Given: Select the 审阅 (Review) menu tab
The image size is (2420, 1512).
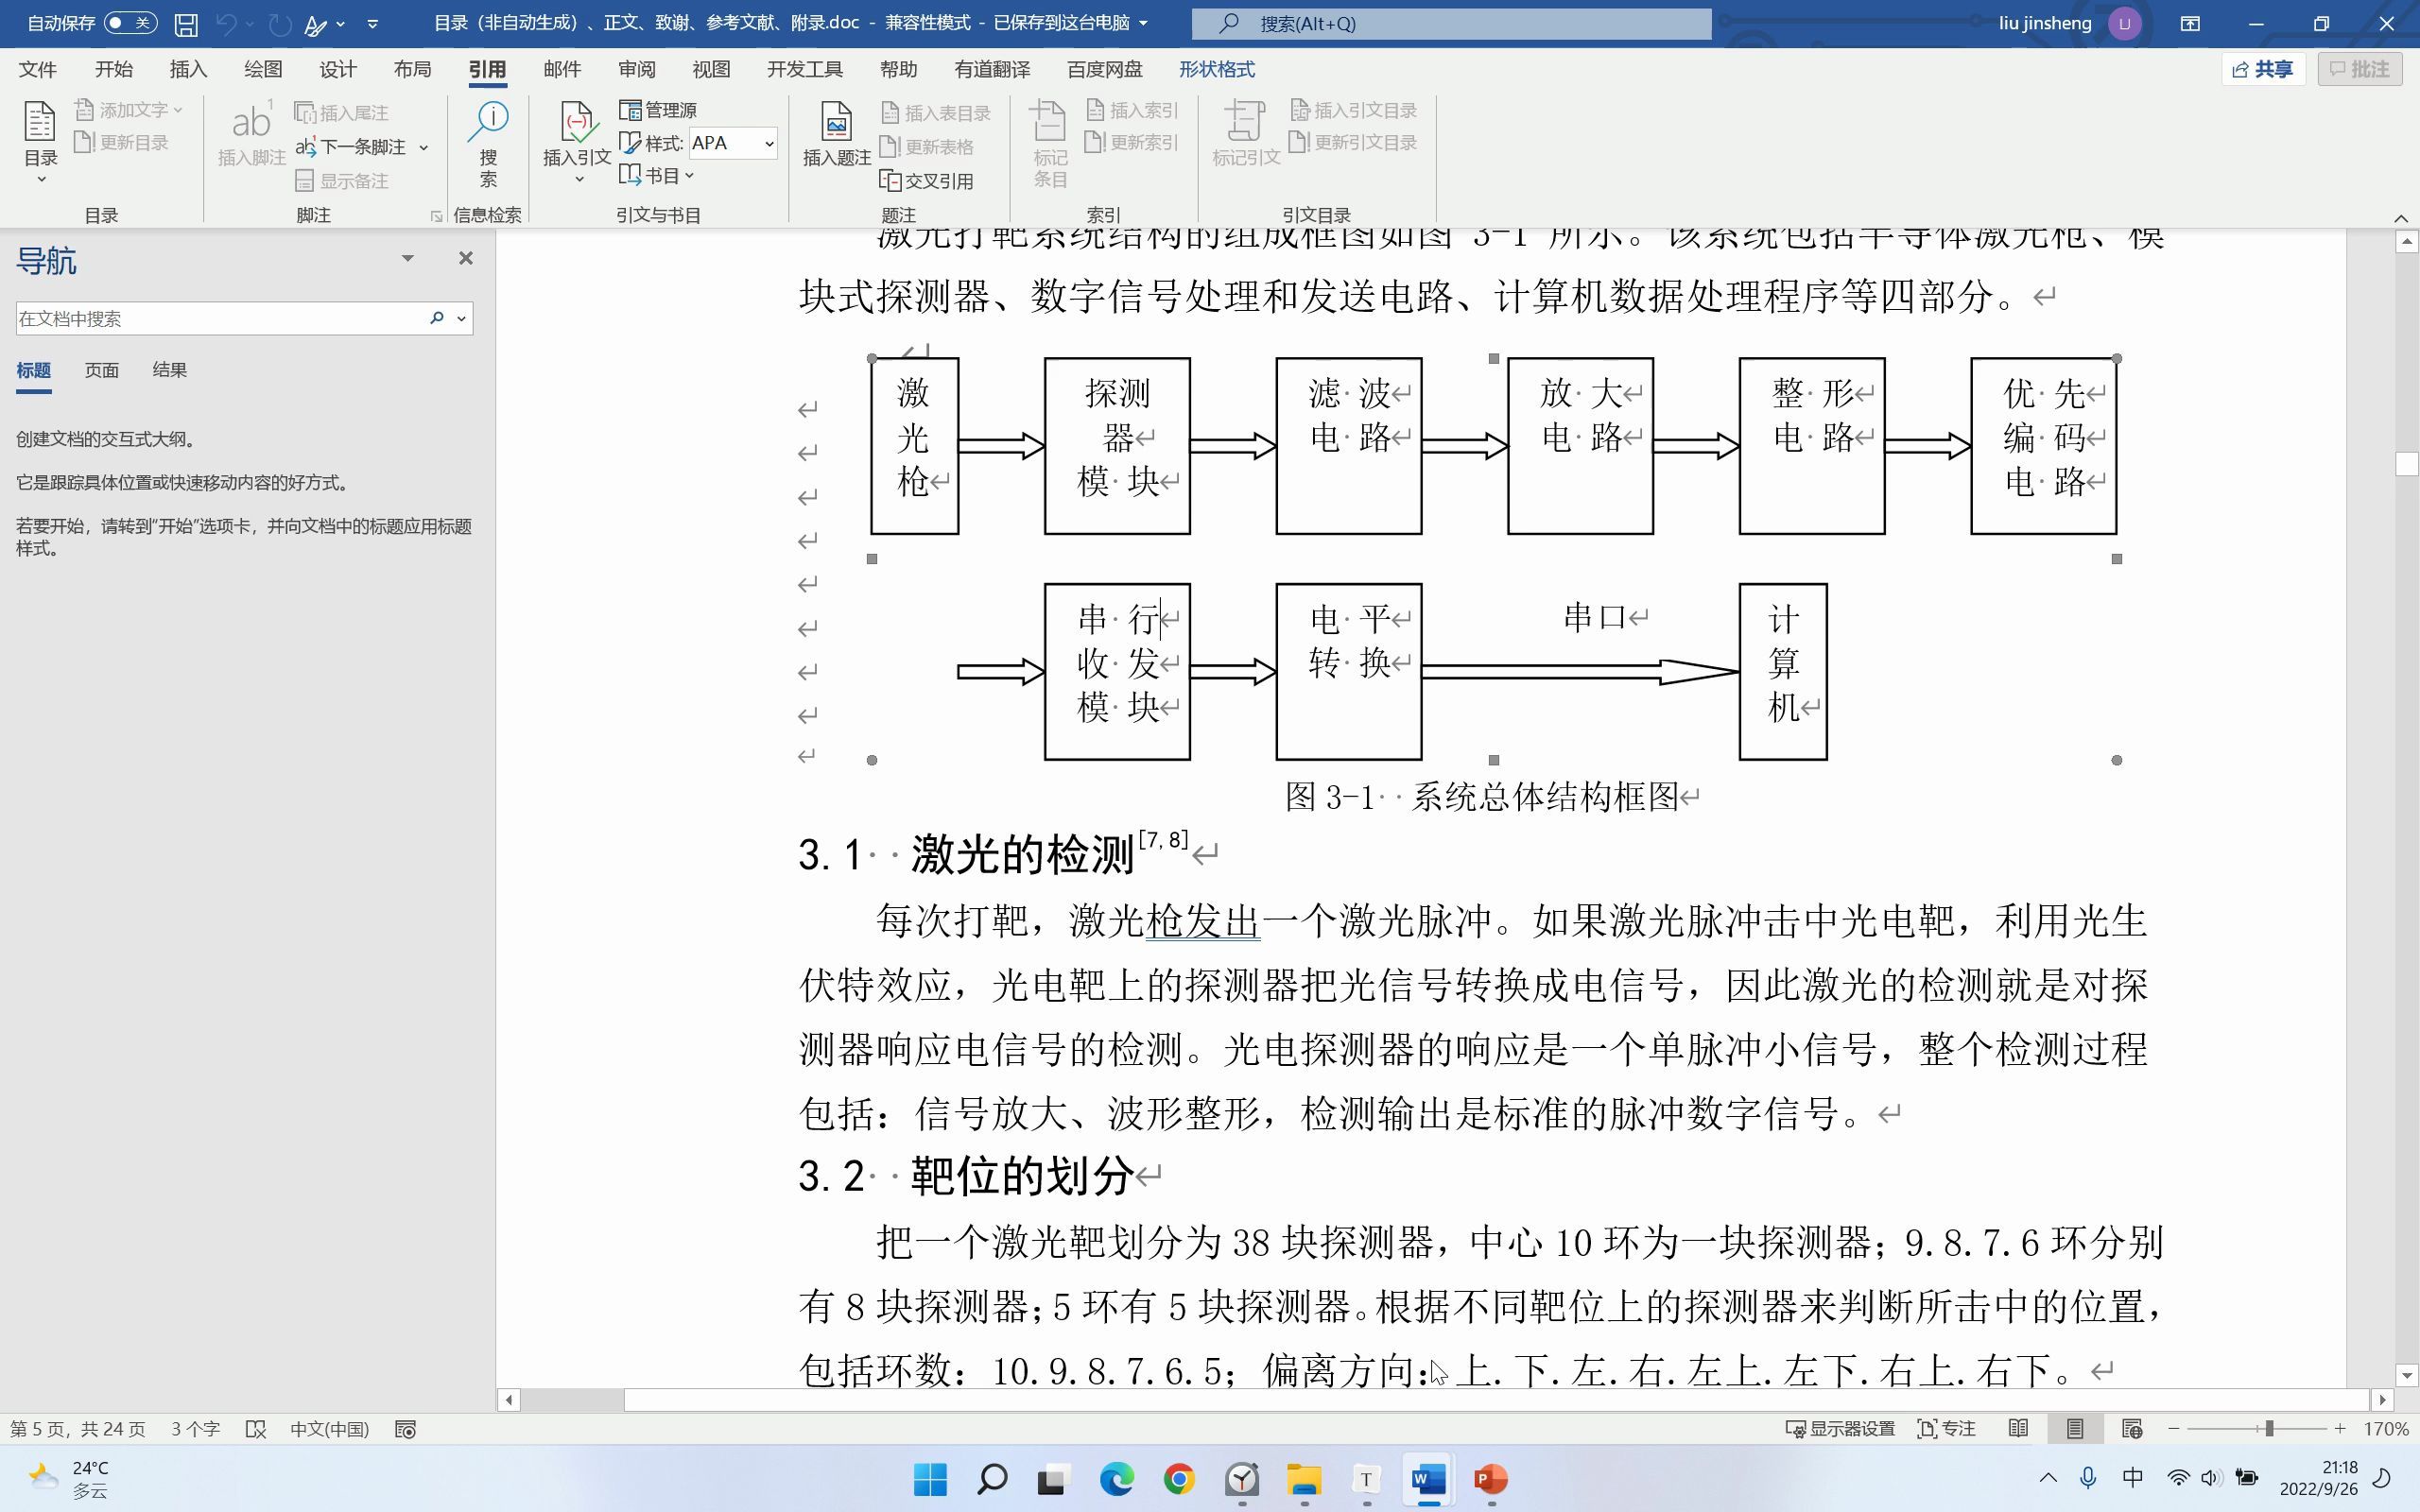Looking at the screenshot, I should point(636,68).
